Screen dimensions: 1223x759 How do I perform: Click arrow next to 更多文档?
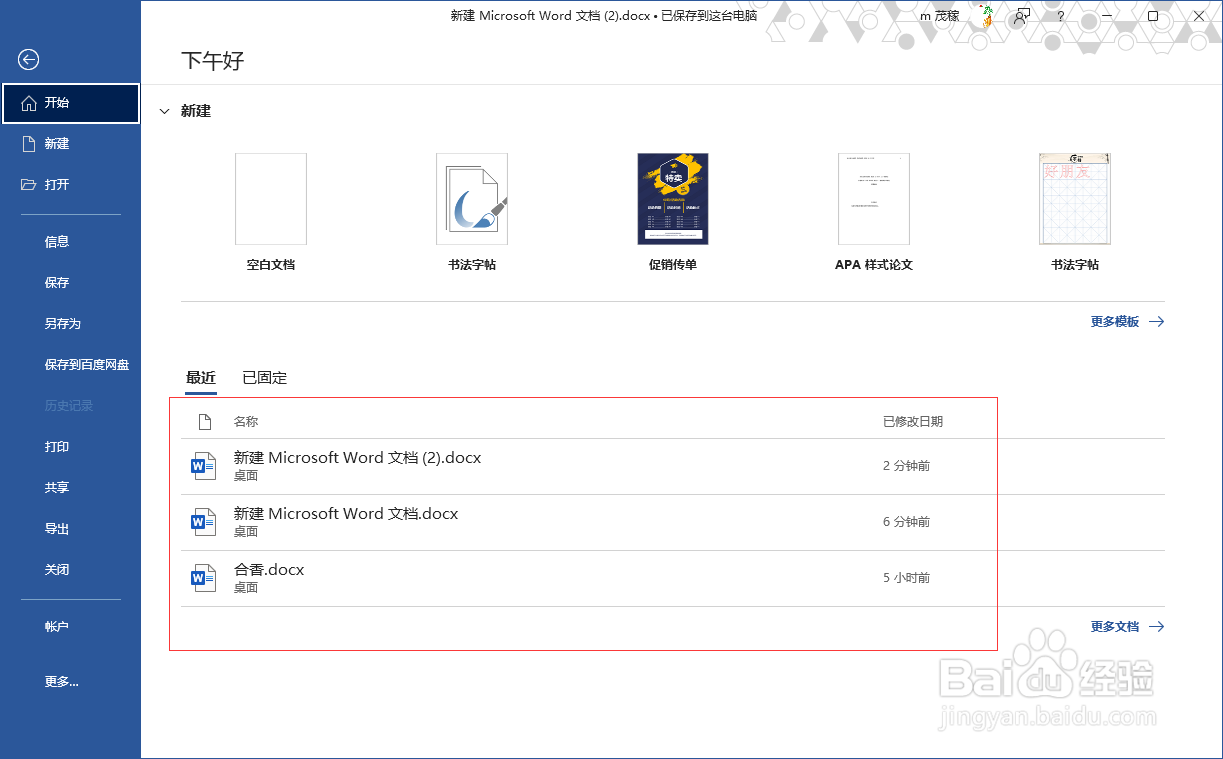[x=1156, y=627]
